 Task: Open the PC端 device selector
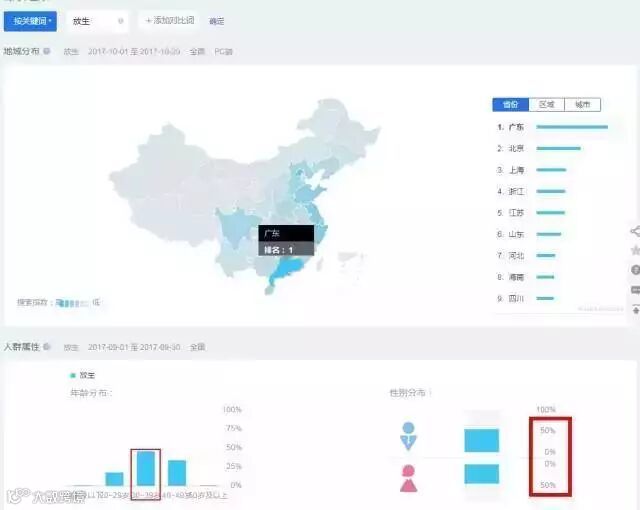223,51
